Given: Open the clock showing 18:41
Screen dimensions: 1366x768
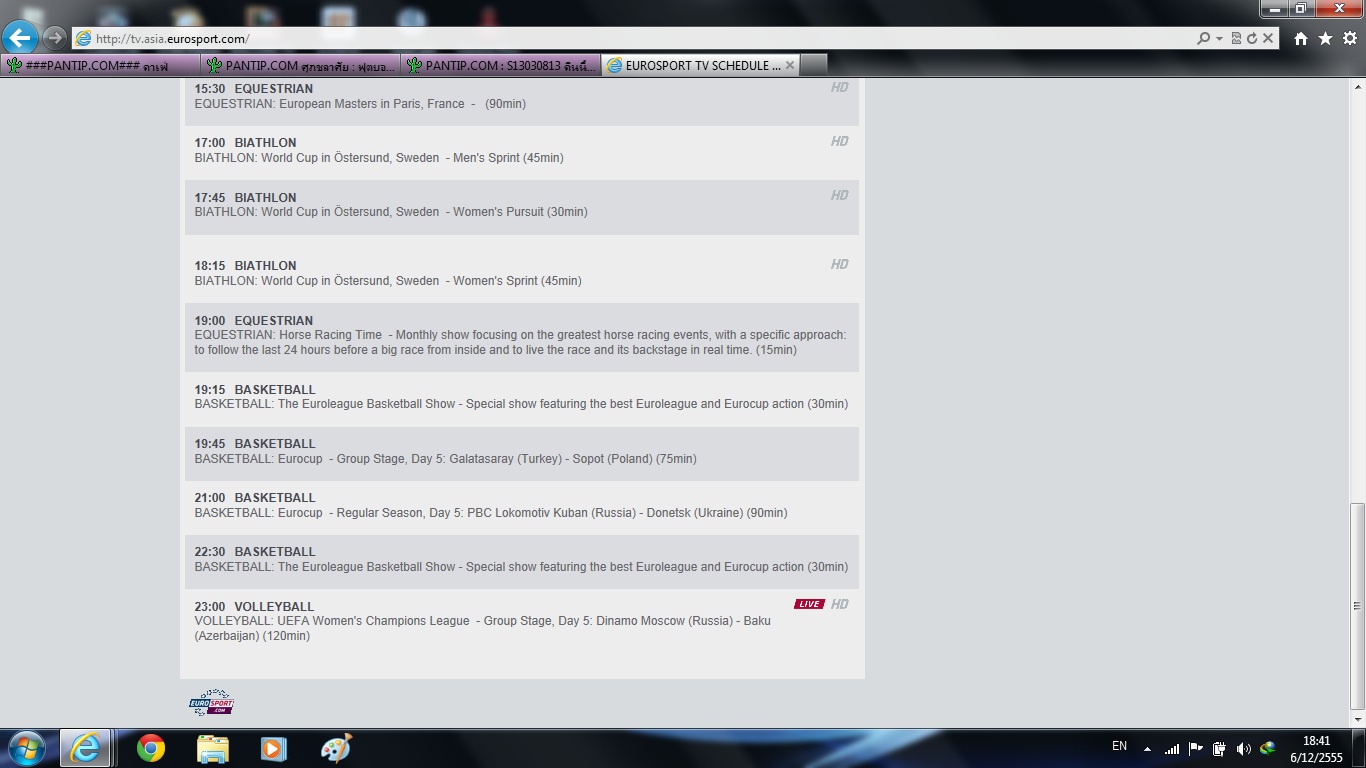Looking at the screenshot, I should click(x=1317, y=749).
